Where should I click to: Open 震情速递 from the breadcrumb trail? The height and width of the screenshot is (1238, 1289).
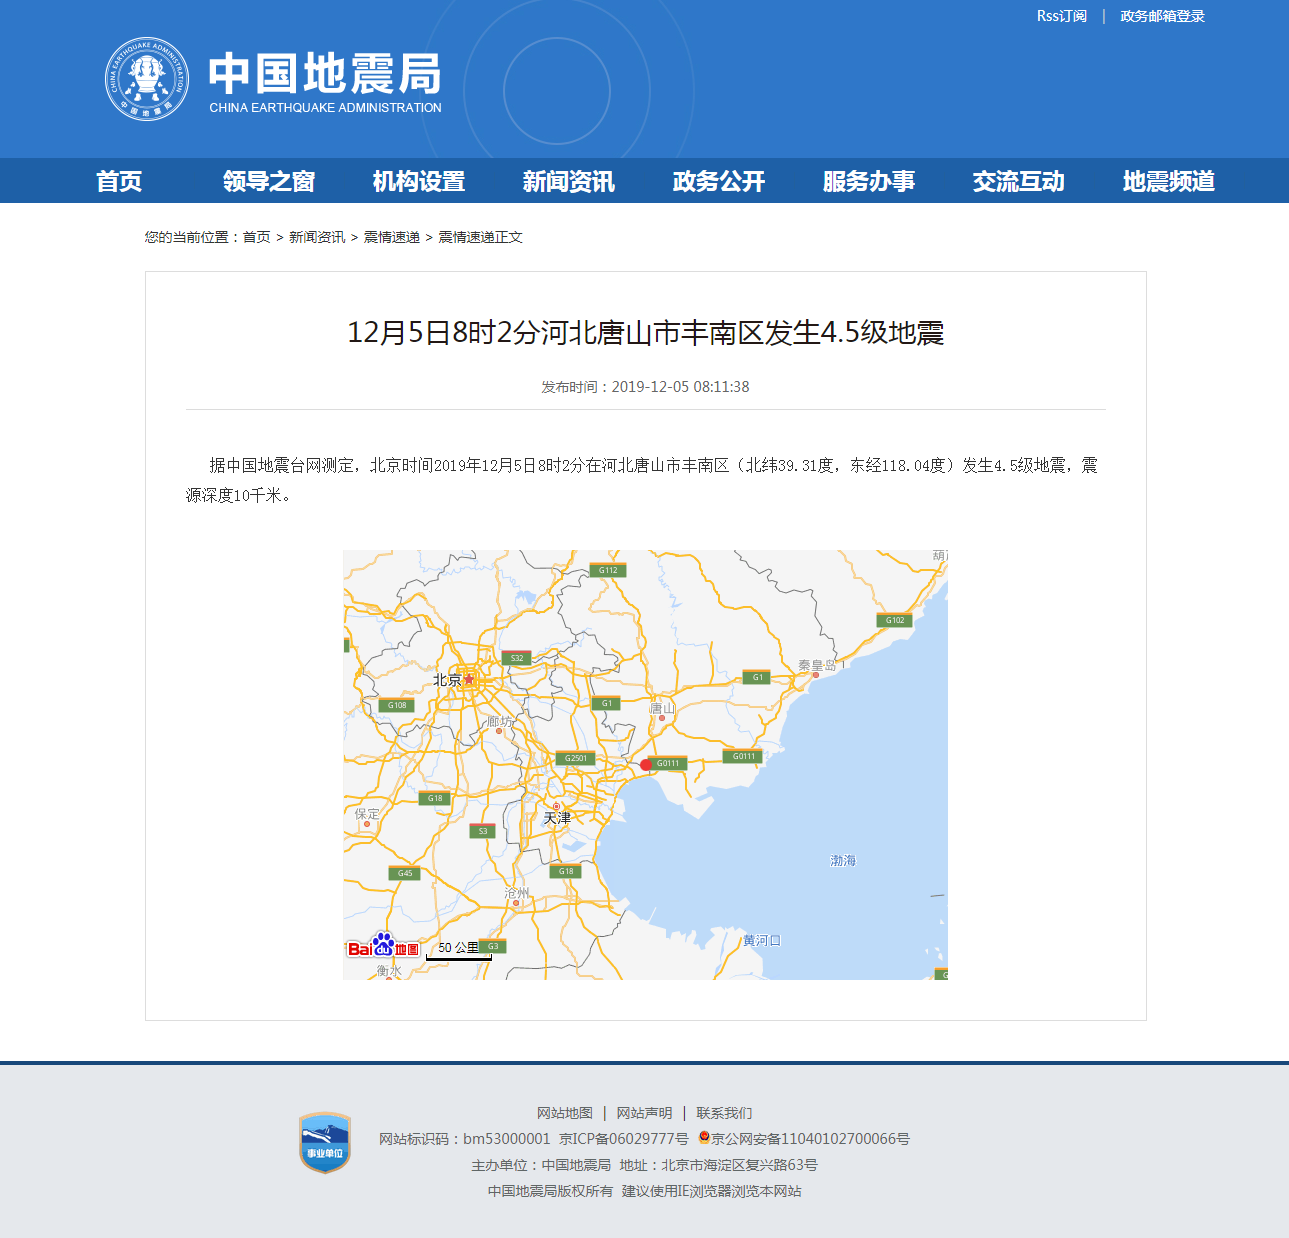(x=391, y=237)
